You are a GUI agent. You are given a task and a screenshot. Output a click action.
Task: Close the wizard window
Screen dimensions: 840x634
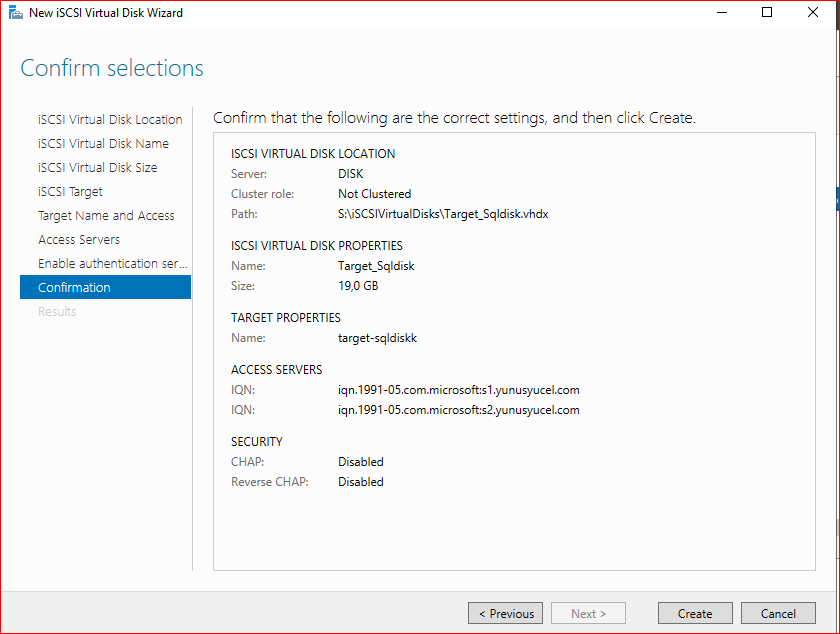[813, 12]
